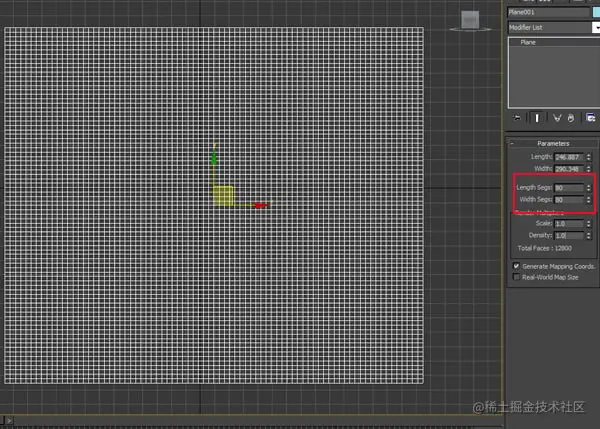Viewport: 600px width, 429px height.
Task: Click the Length Segs spinner arrows
Action: point(589,188)
